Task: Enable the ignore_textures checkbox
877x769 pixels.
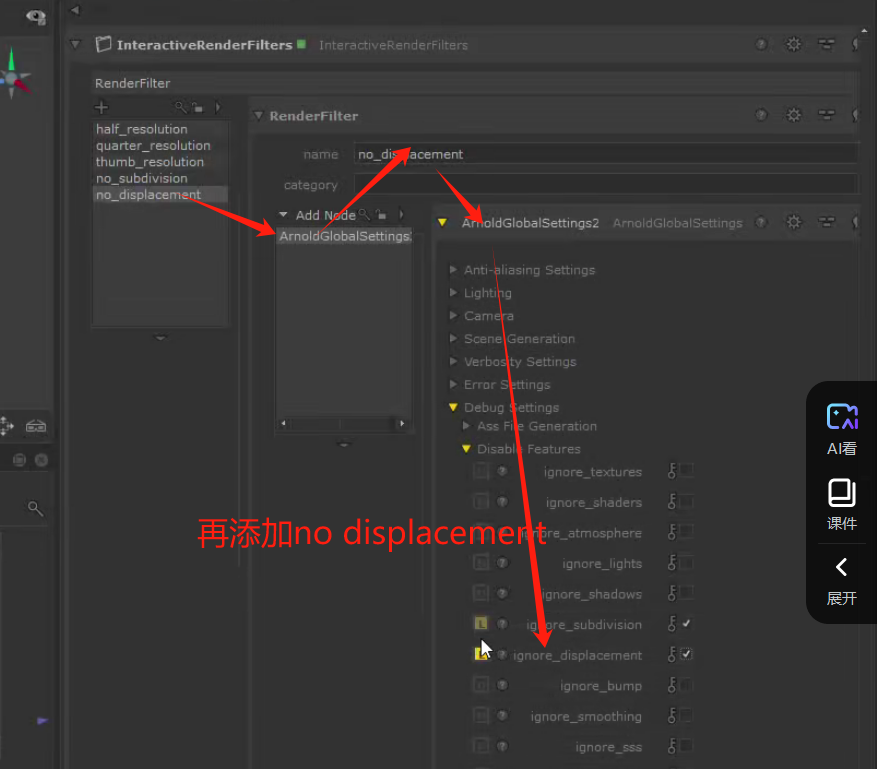Action: point(687,471)
